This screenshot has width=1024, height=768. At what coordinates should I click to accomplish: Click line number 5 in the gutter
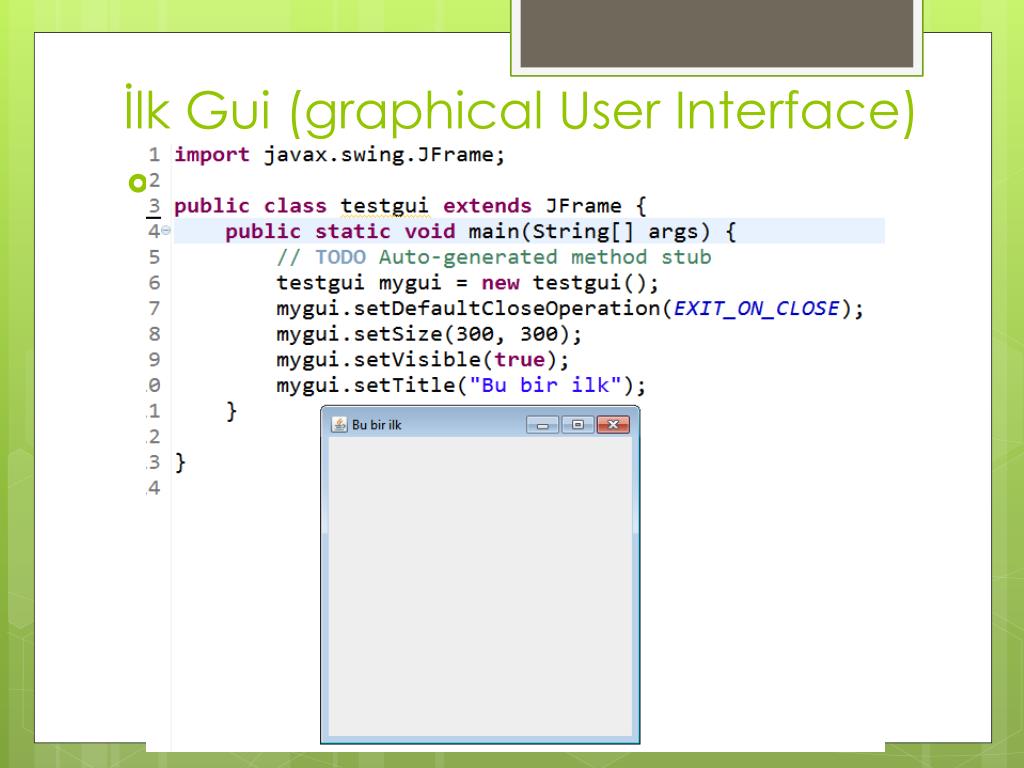point(154,257)
